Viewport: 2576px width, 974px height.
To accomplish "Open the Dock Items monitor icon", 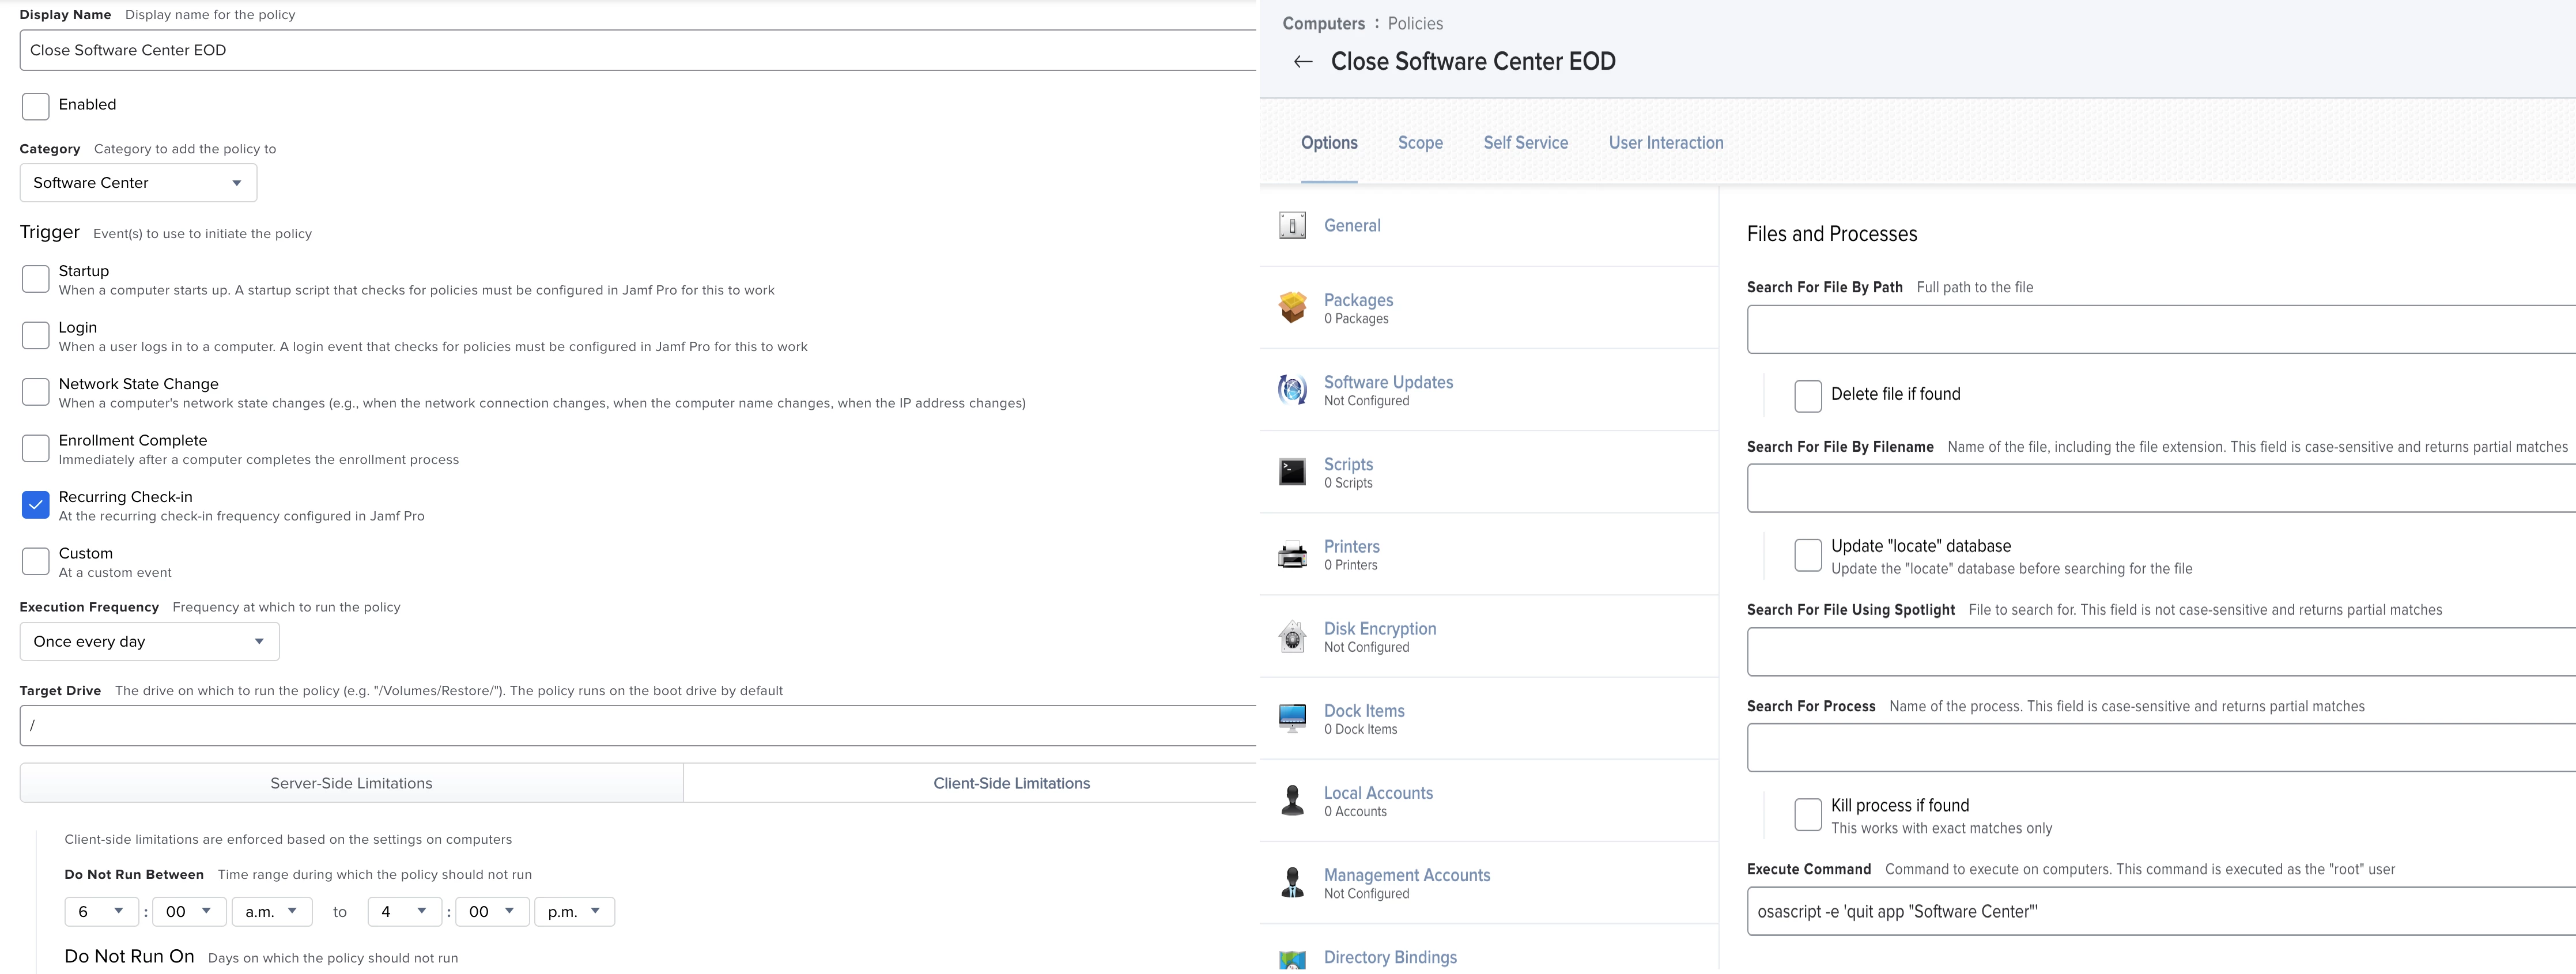I will point(1292,718).
